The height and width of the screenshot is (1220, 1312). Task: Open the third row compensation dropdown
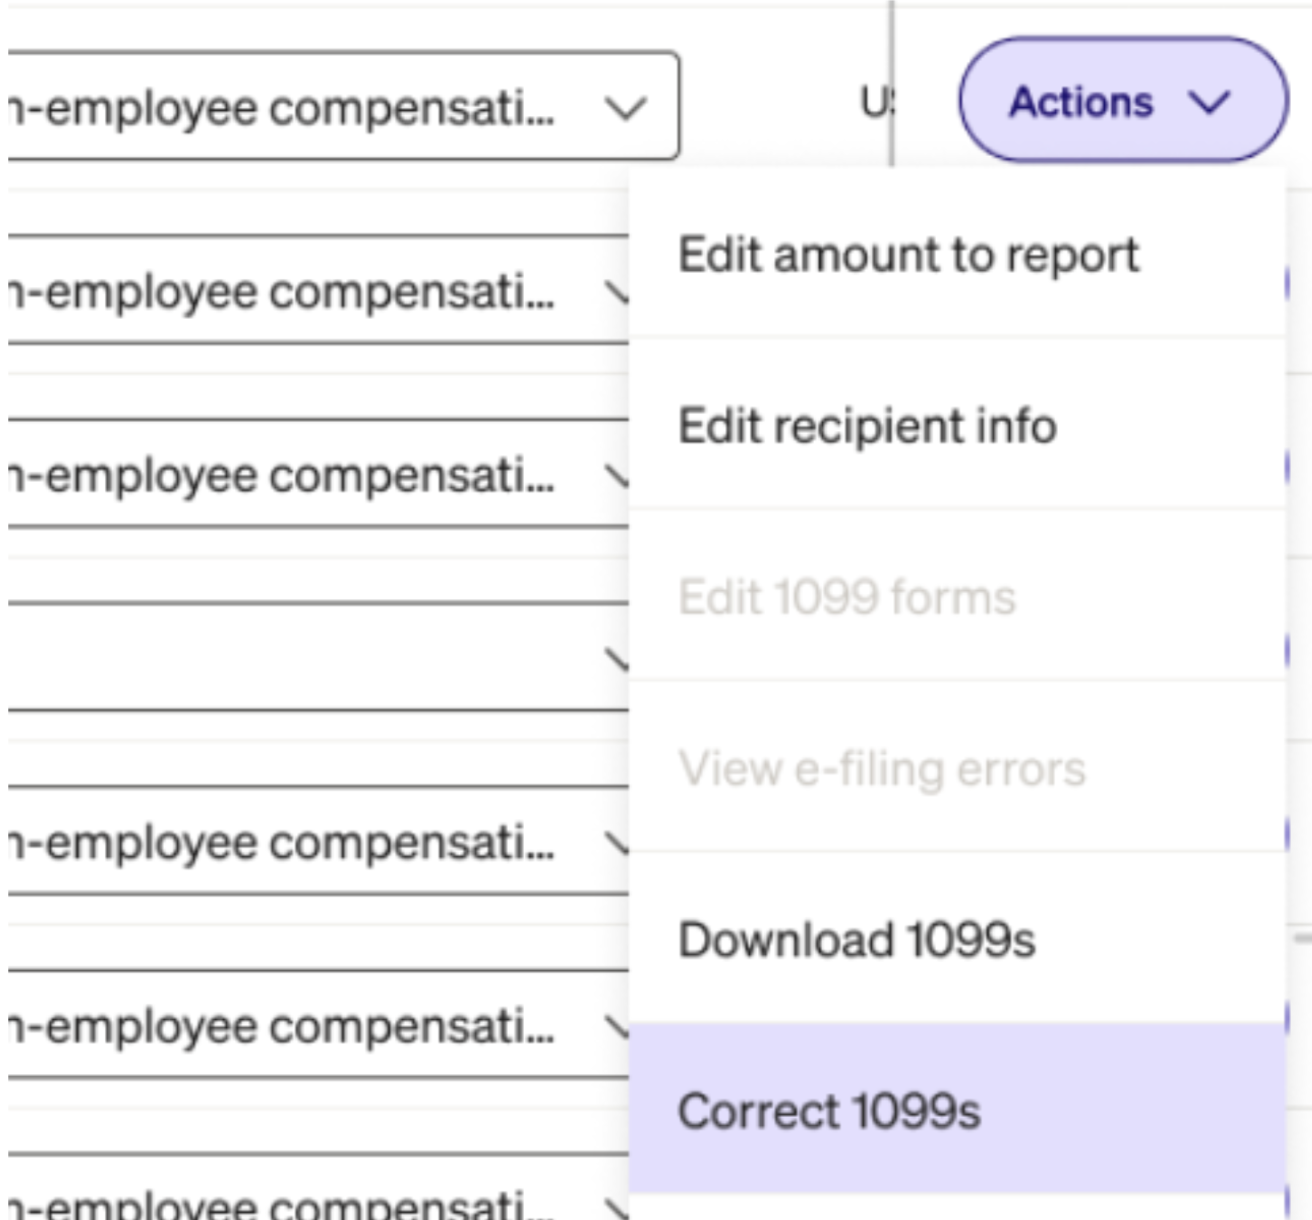(300, 475)
